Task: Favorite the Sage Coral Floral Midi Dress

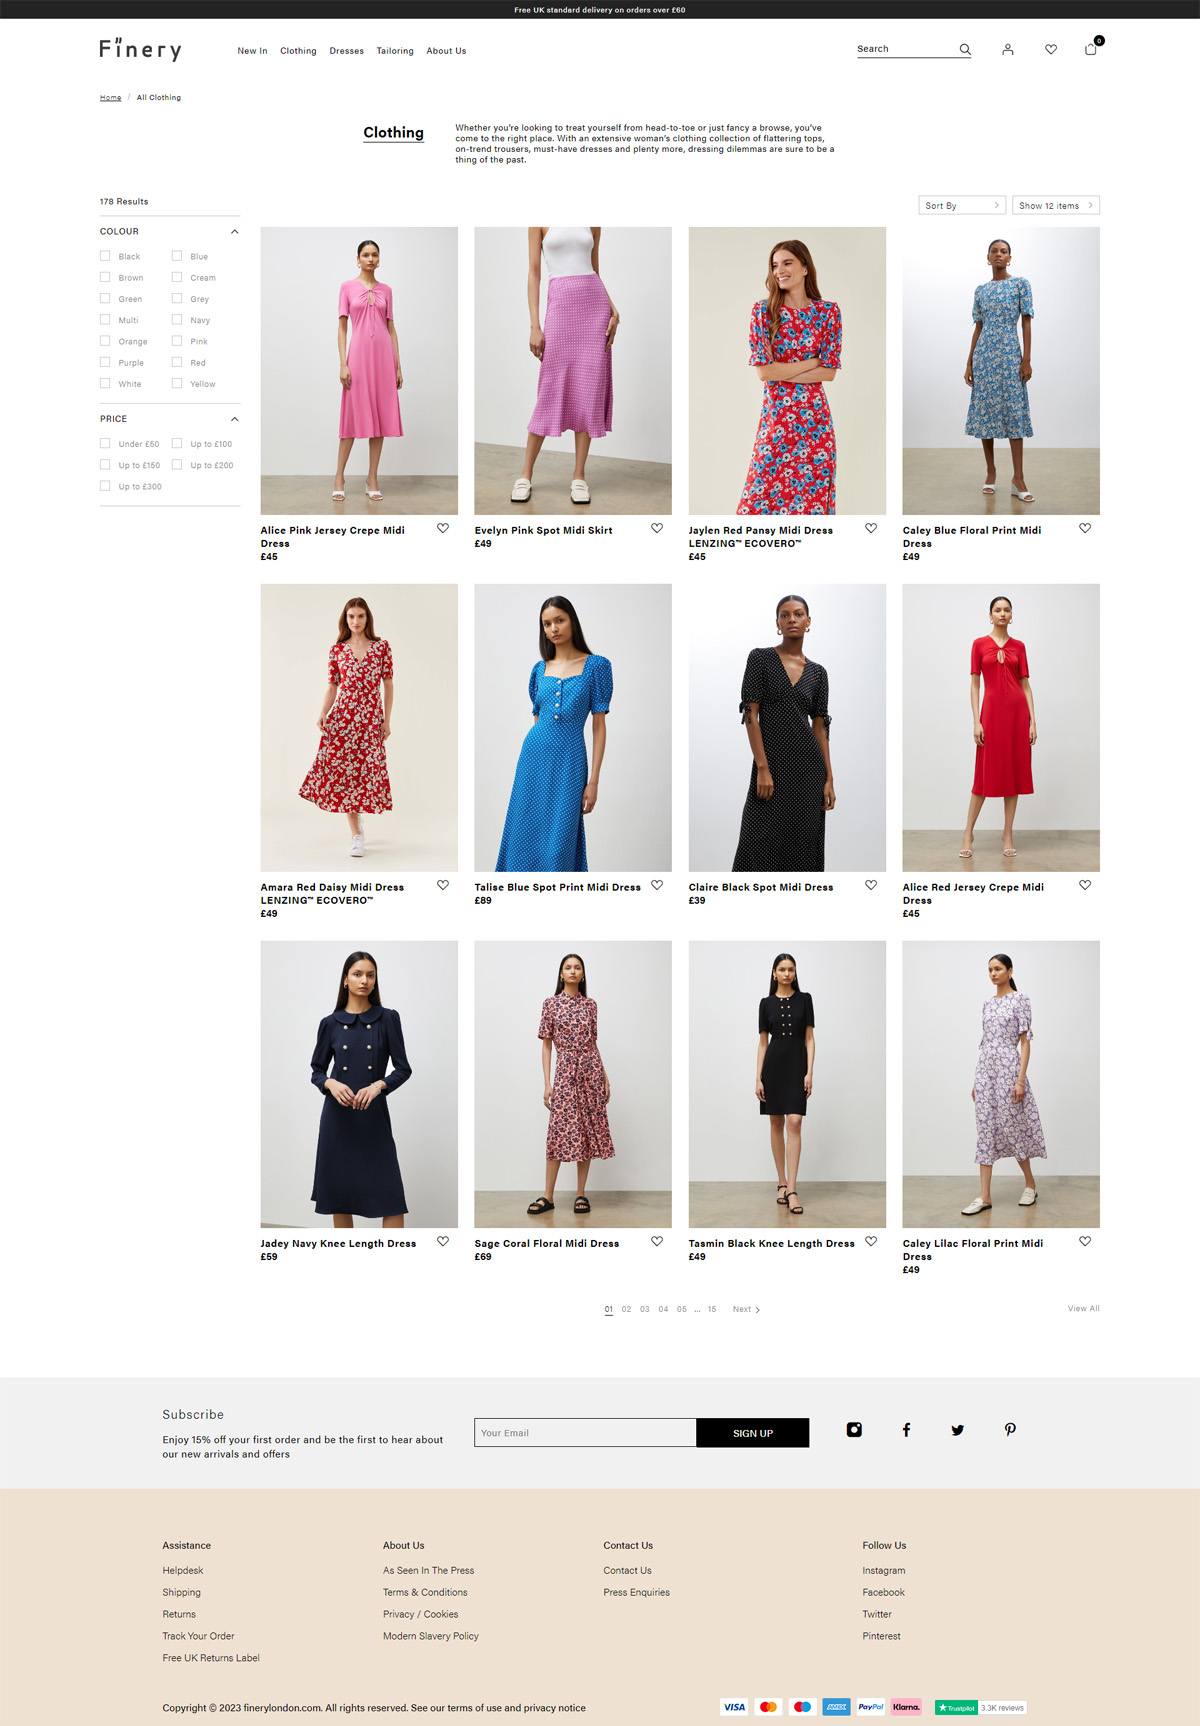Action: point(657,1241)
